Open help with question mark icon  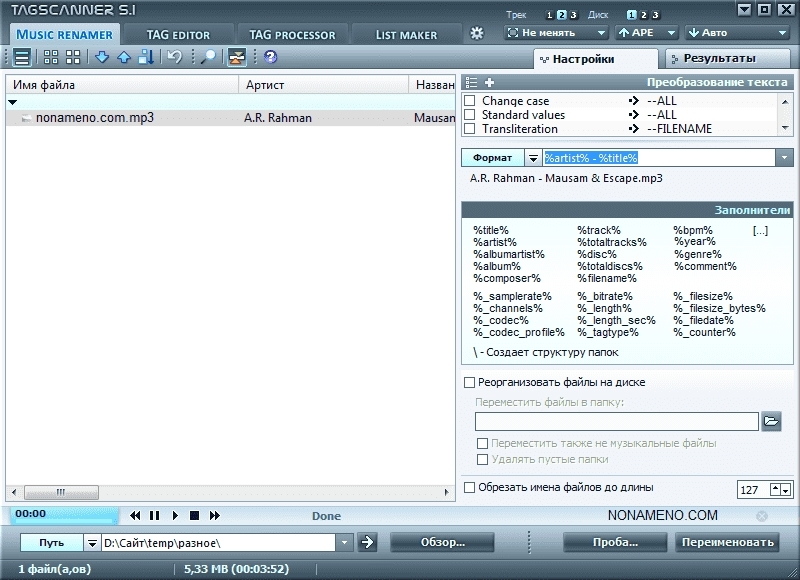click(270, 57)
